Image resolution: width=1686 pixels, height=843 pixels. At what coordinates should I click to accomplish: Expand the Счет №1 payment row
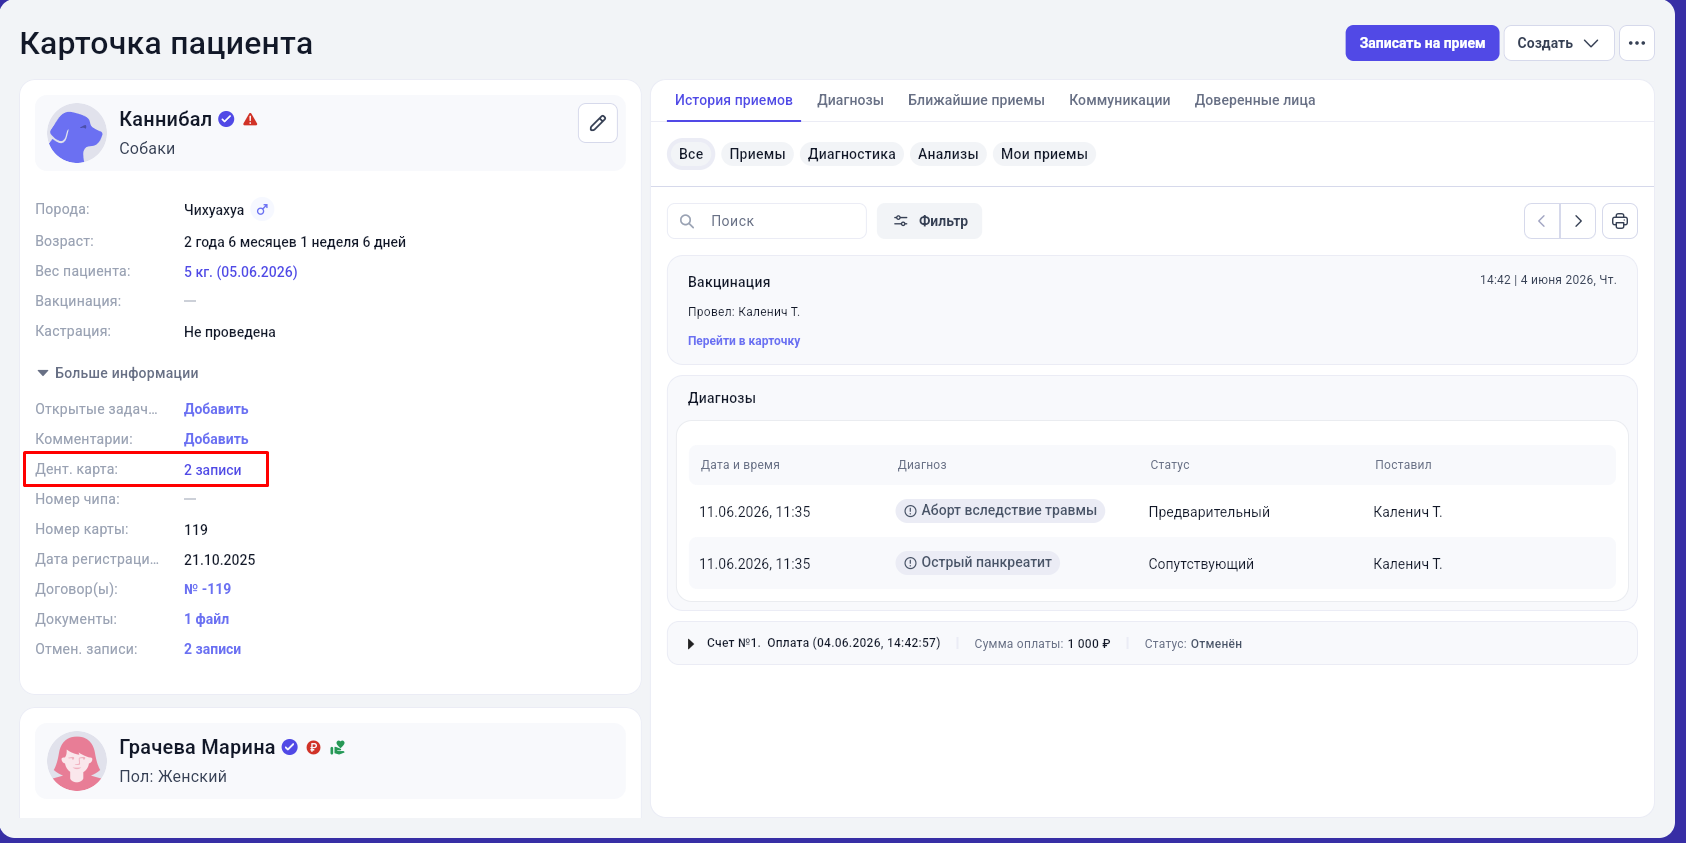[x=690, y=644]
